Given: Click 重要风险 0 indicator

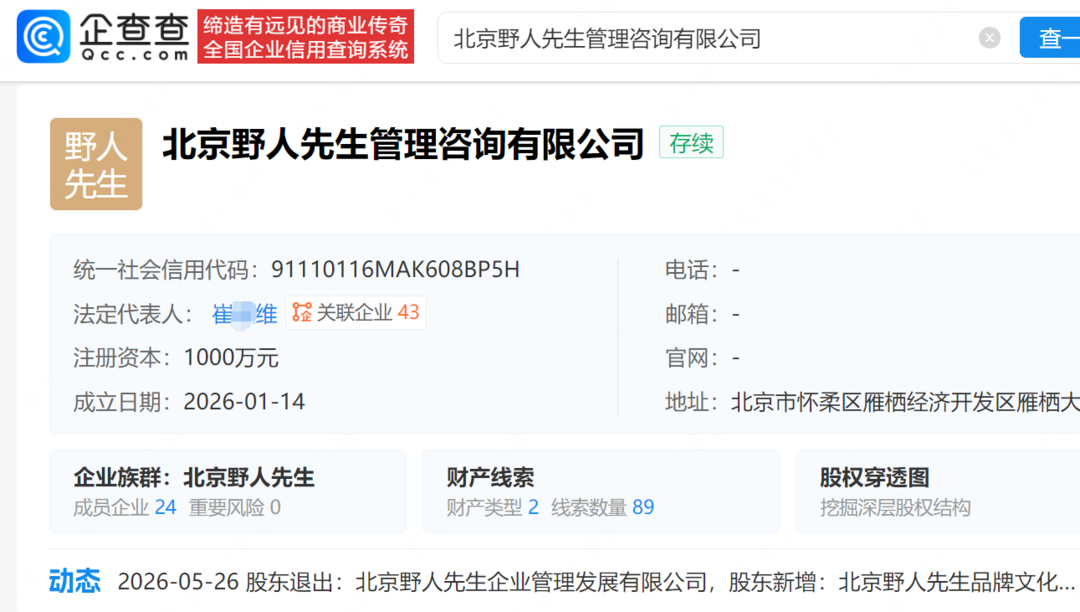Looking at the screenshot, I should [235, 507].
